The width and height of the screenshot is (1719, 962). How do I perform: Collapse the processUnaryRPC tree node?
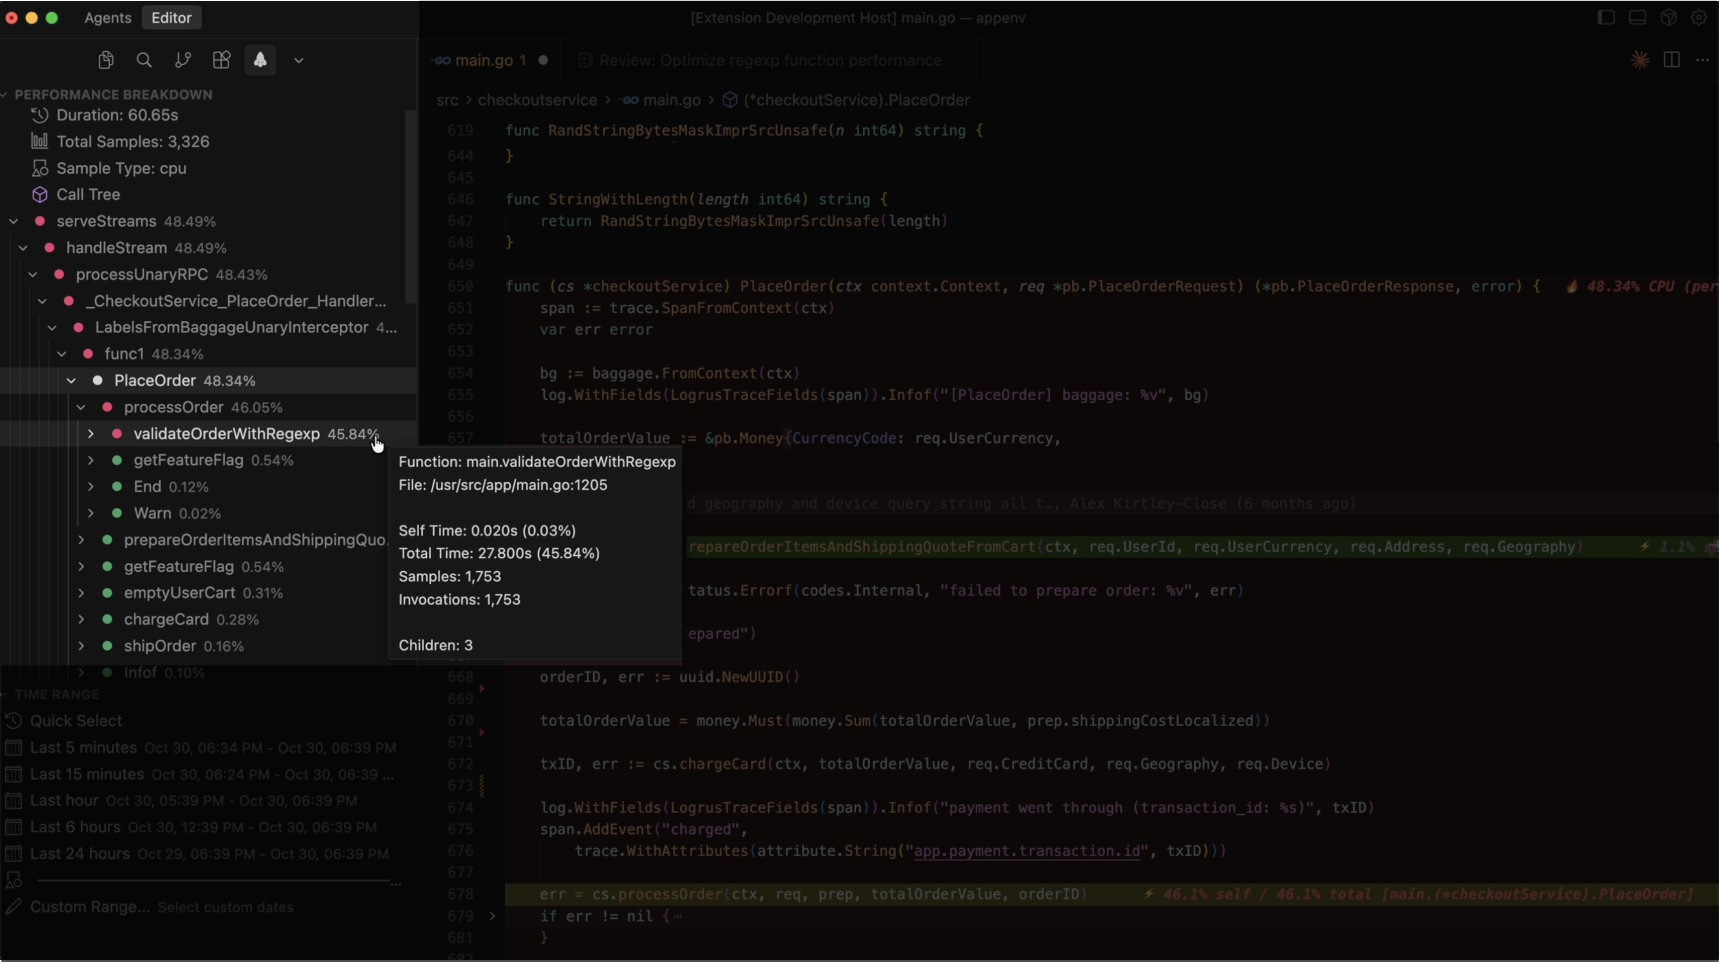point(33,274)
